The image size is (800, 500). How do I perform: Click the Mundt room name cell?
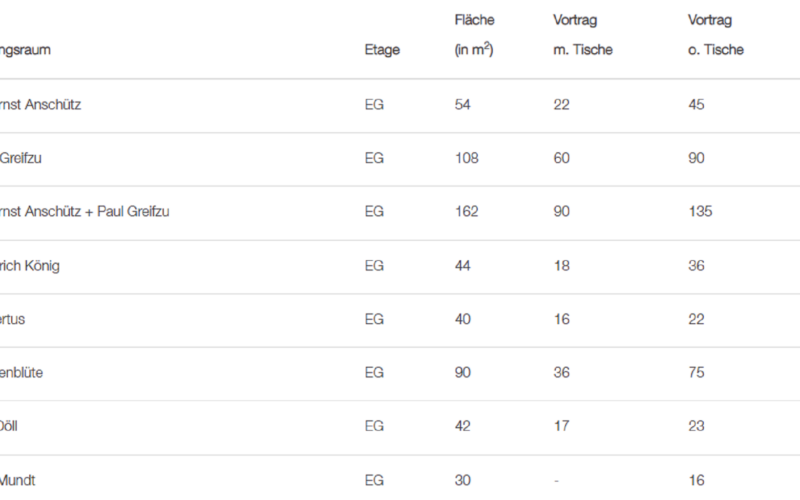(18, 481)
